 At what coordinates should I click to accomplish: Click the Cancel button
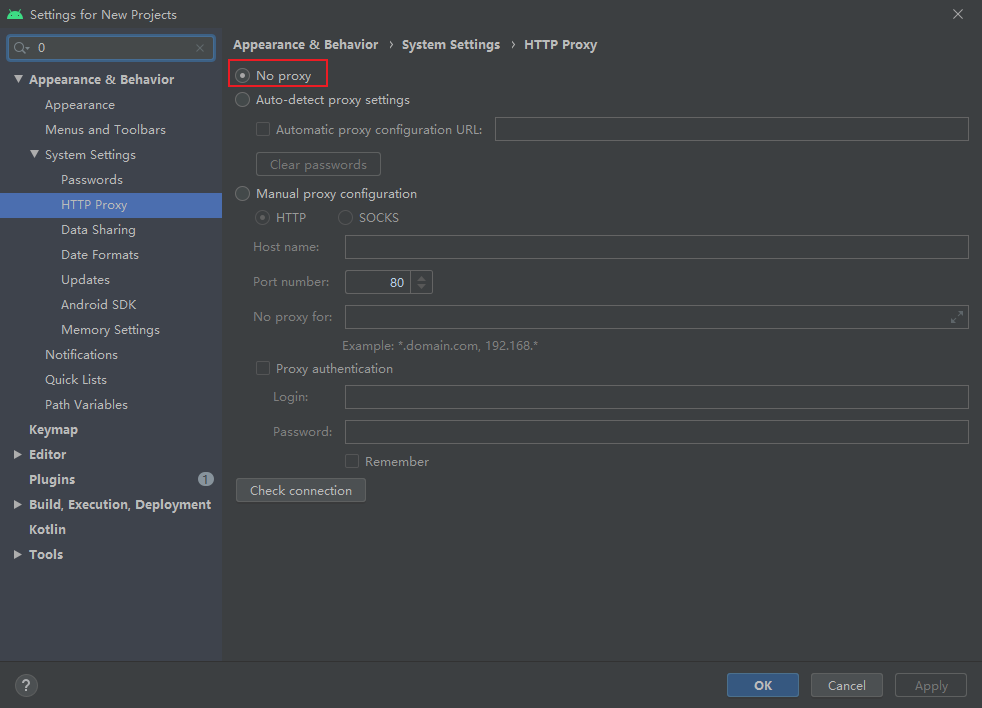coord(847,685)
